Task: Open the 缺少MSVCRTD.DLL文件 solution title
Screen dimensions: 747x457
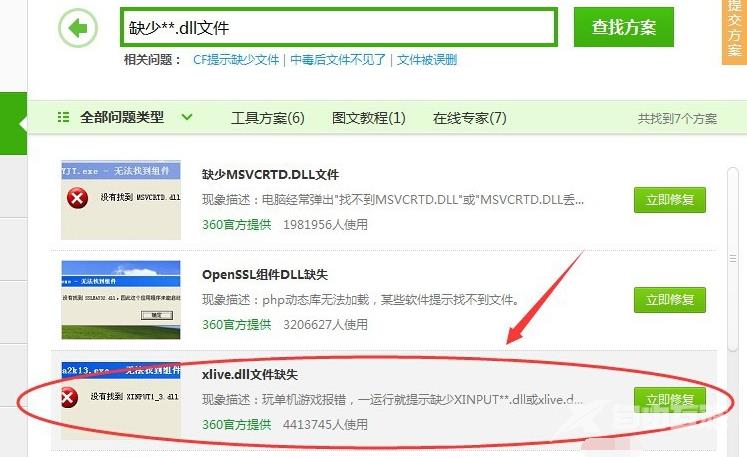Action: (270, 174)
